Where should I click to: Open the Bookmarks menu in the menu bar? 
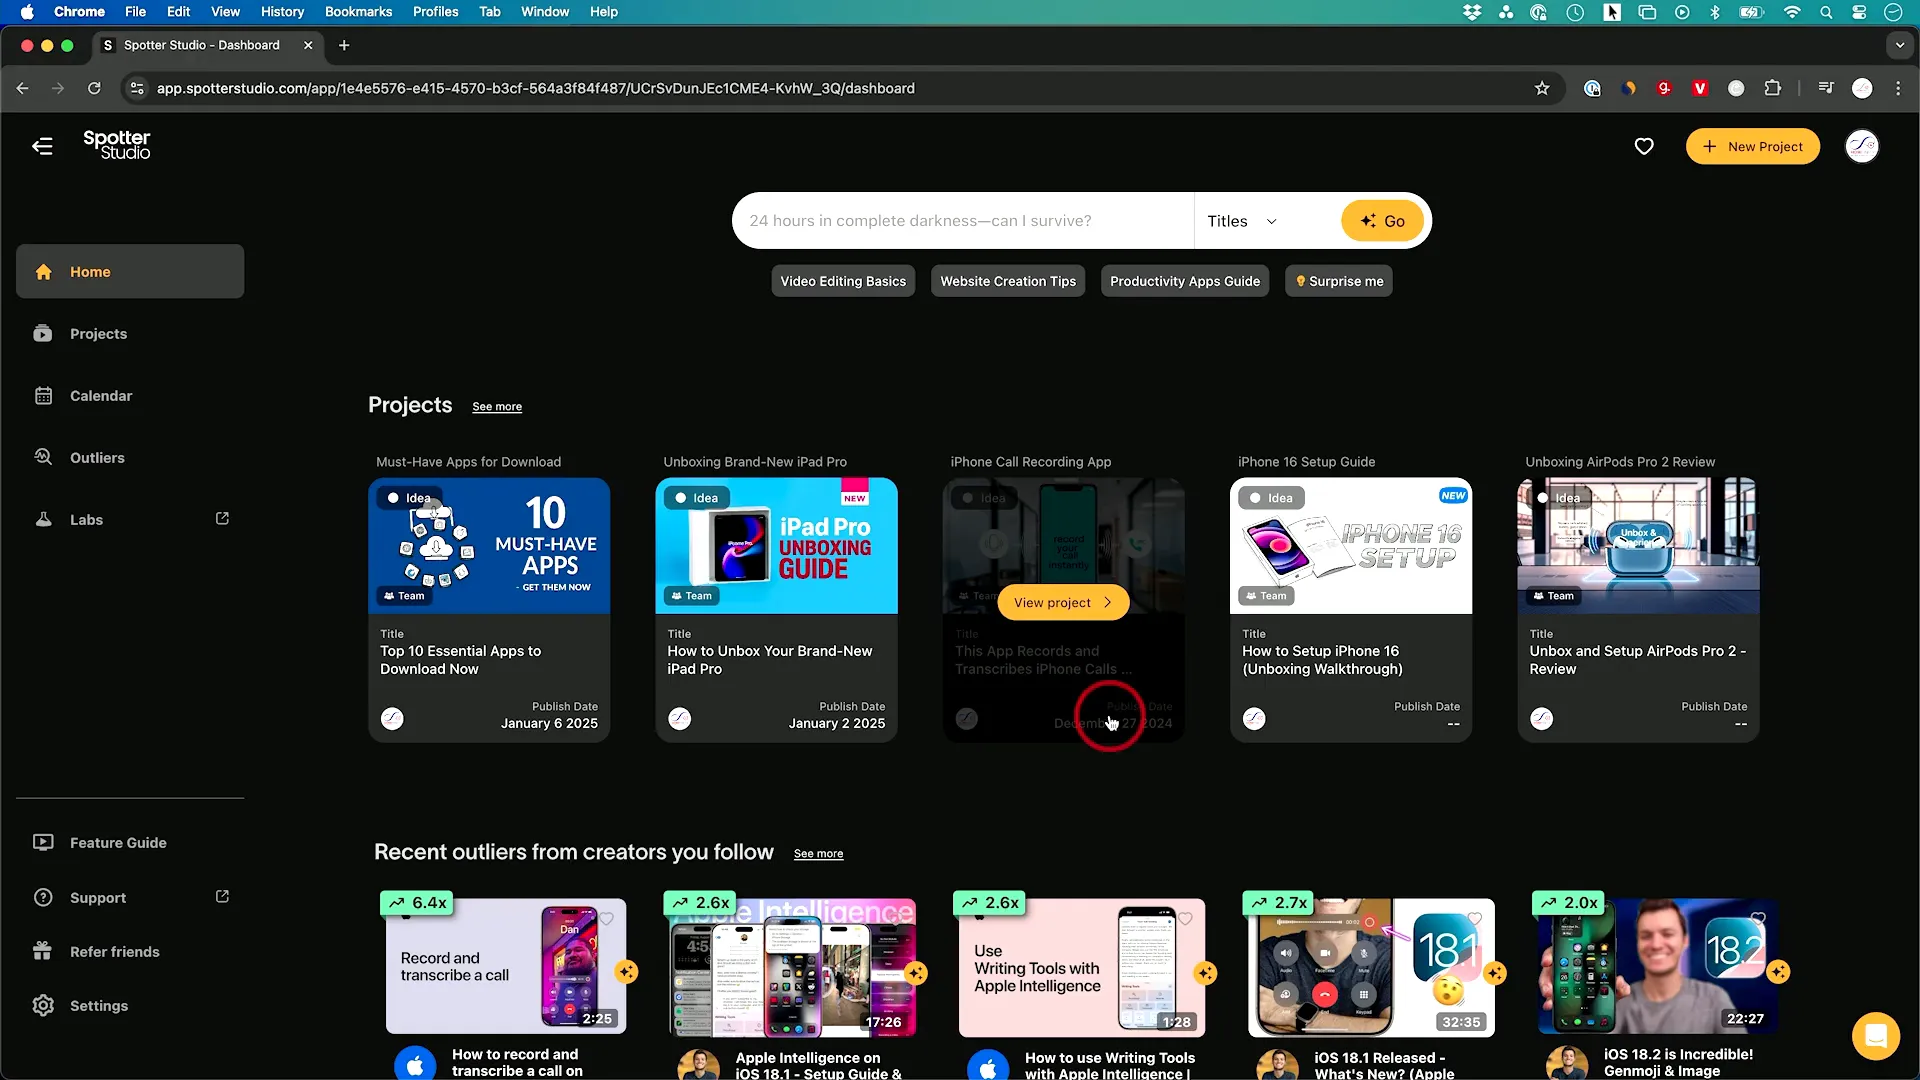[x=358, y=12]
